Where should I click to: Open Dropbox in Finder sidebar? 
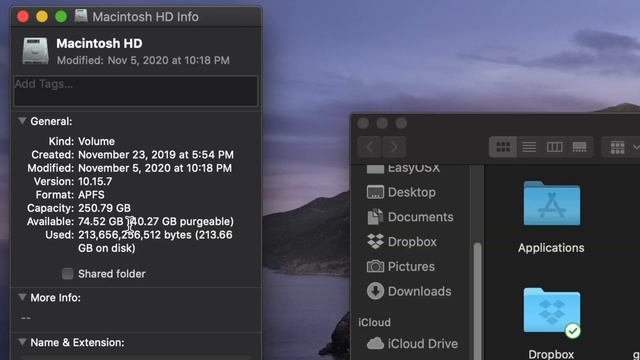(x=402, y=242)
